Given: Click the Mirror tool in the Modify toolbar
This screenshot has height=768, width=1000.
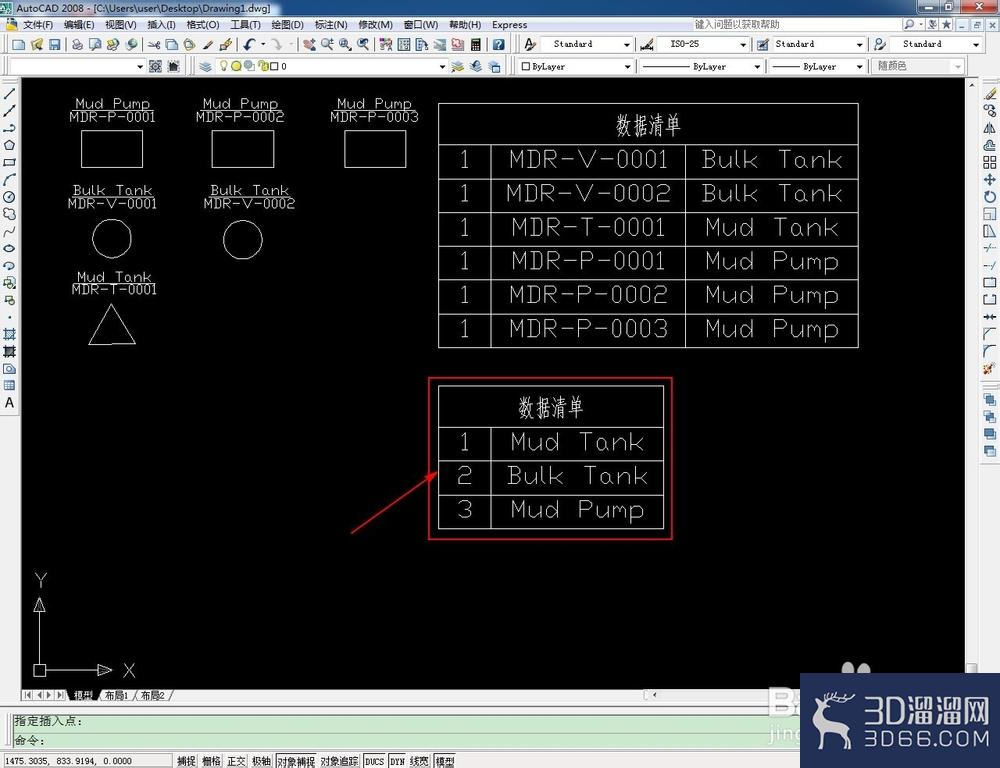Looking at the screenshot, I should (x=989, y=128).
